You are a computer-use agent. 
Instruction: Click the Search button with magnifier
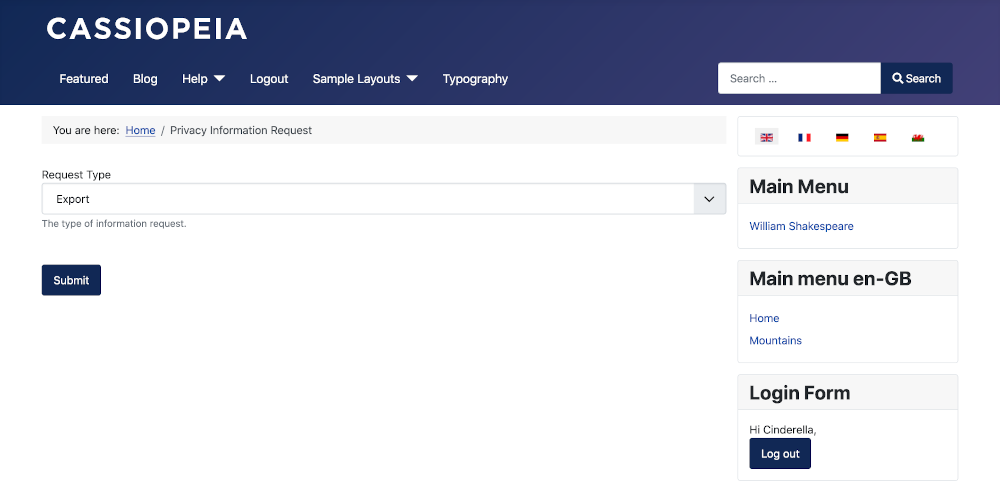[x=916, y=78]
